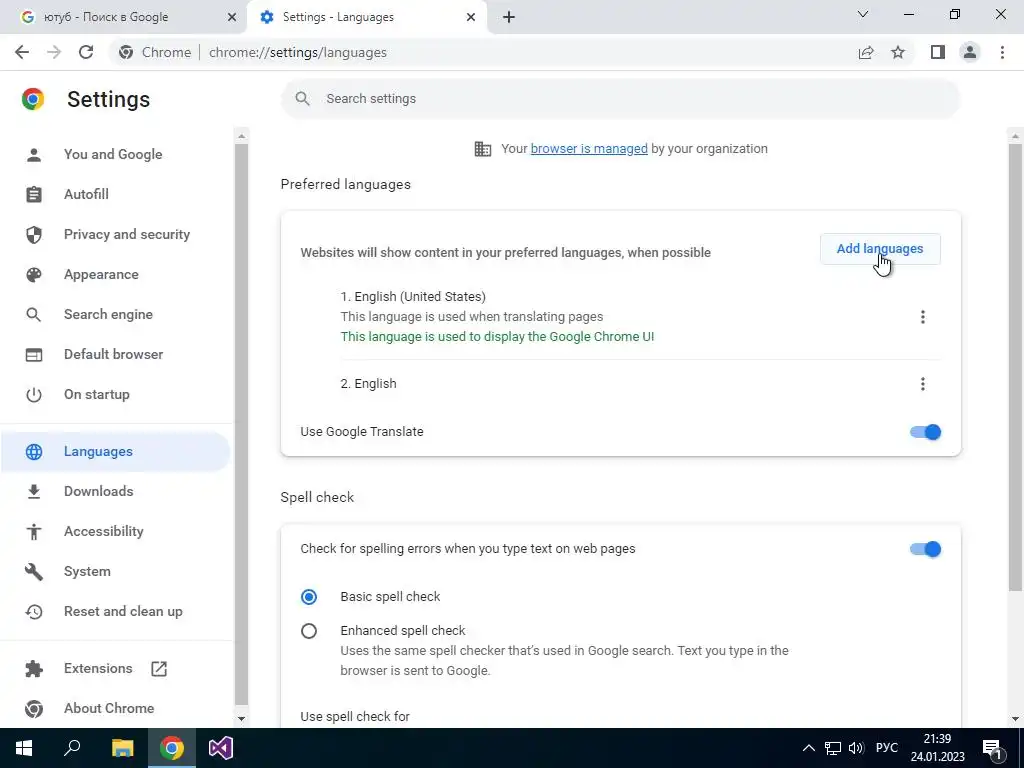Click the address bar URL
The height and width of the screenshot is (768, 1024).
click(x=298, y=52)
